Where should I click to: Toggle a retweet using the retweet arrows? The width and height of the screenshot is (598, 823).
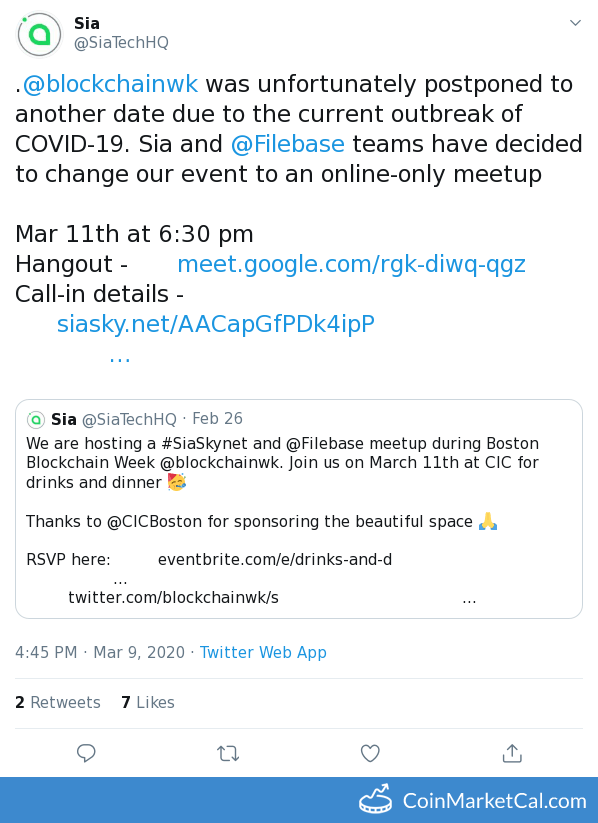(228, 753)
